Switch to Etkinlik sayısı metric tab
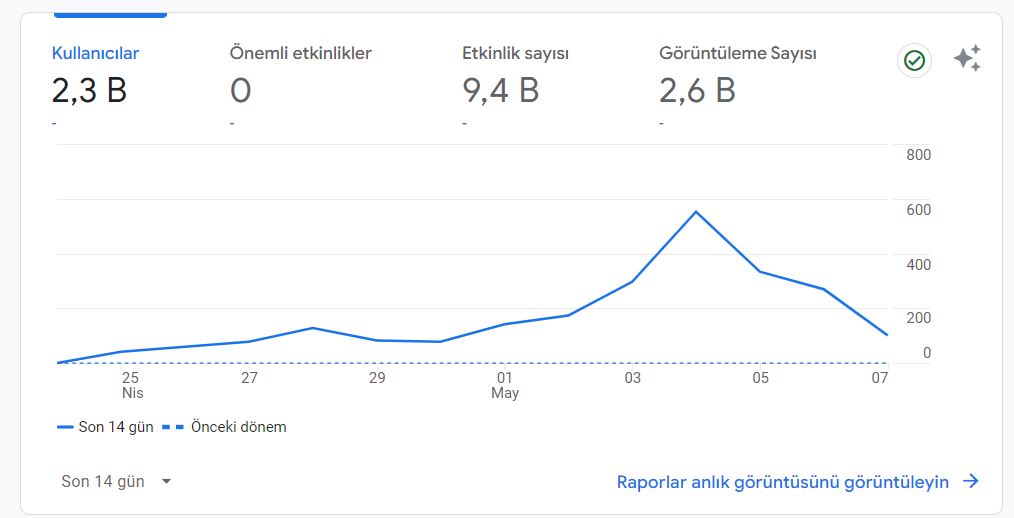This screenshot has width=1014, height=518. coord(515,53)
